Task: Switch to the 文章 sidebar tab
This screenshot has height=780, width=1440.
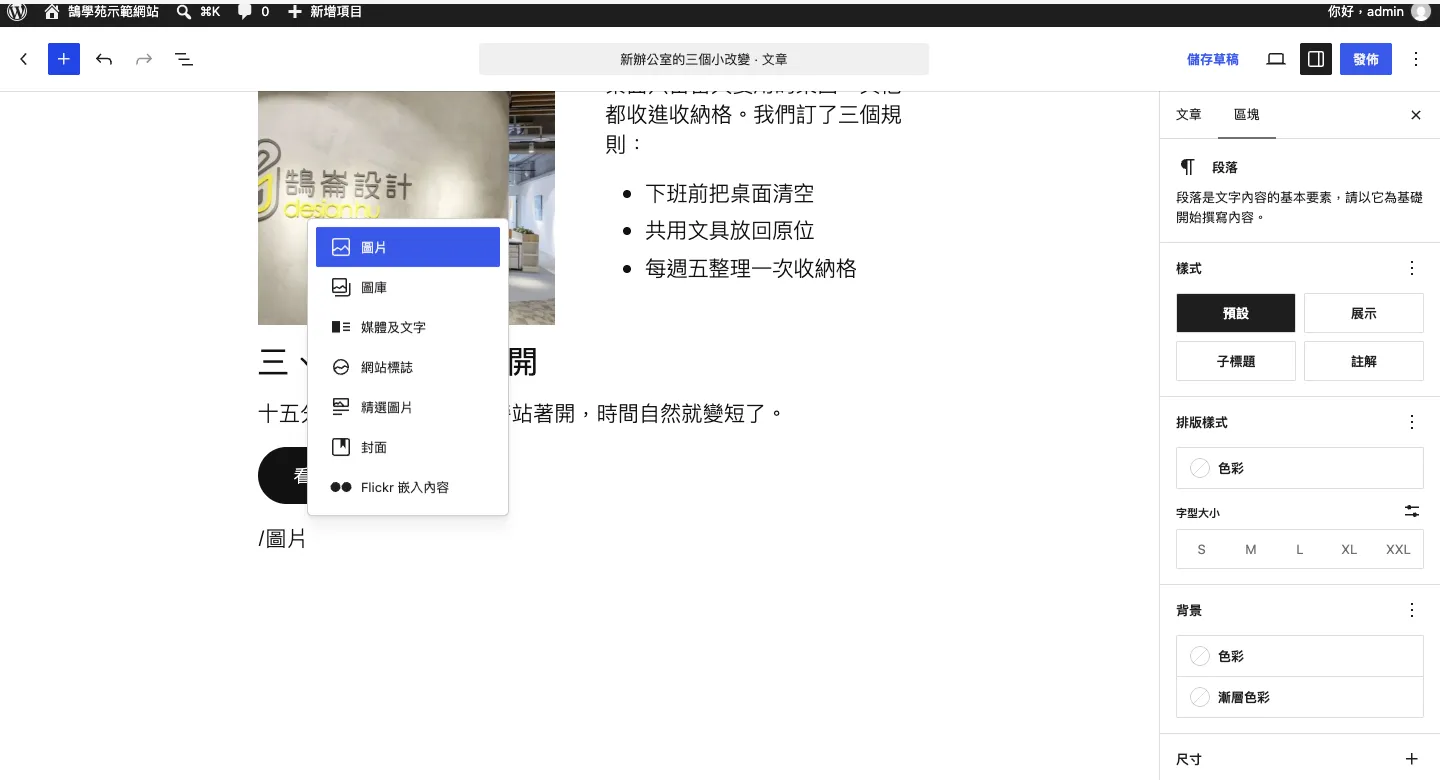Action: point(1189,115)
